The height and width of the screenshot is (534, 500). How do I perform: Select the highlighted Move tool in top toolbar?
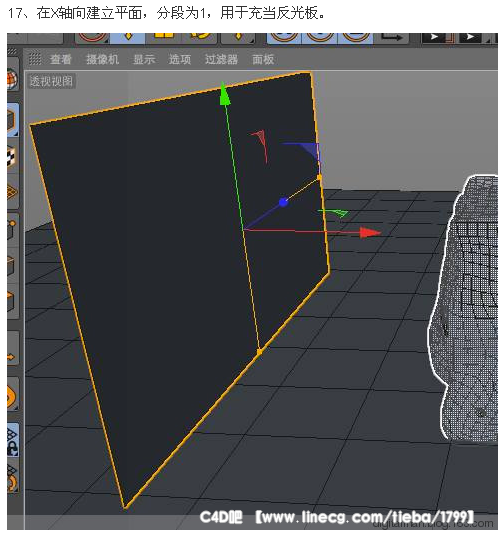point(128,37)
